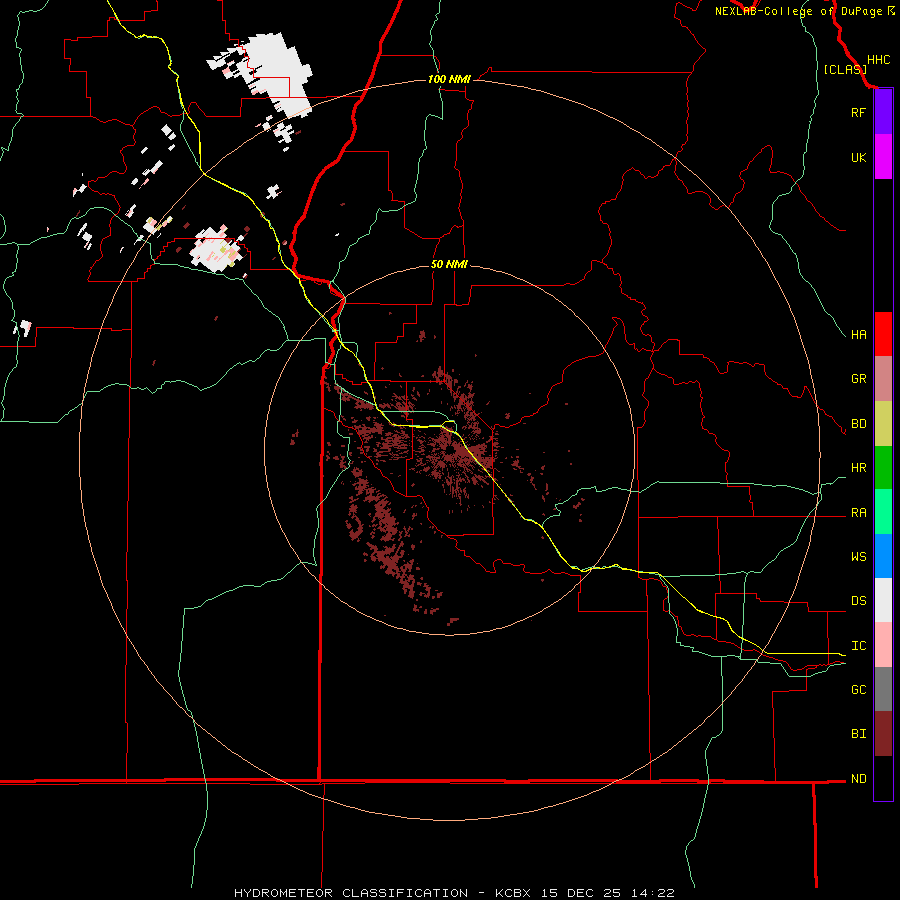Click the HA legend label
The image size is (900, 900).
pyautogui.click(x=858, y=335)
